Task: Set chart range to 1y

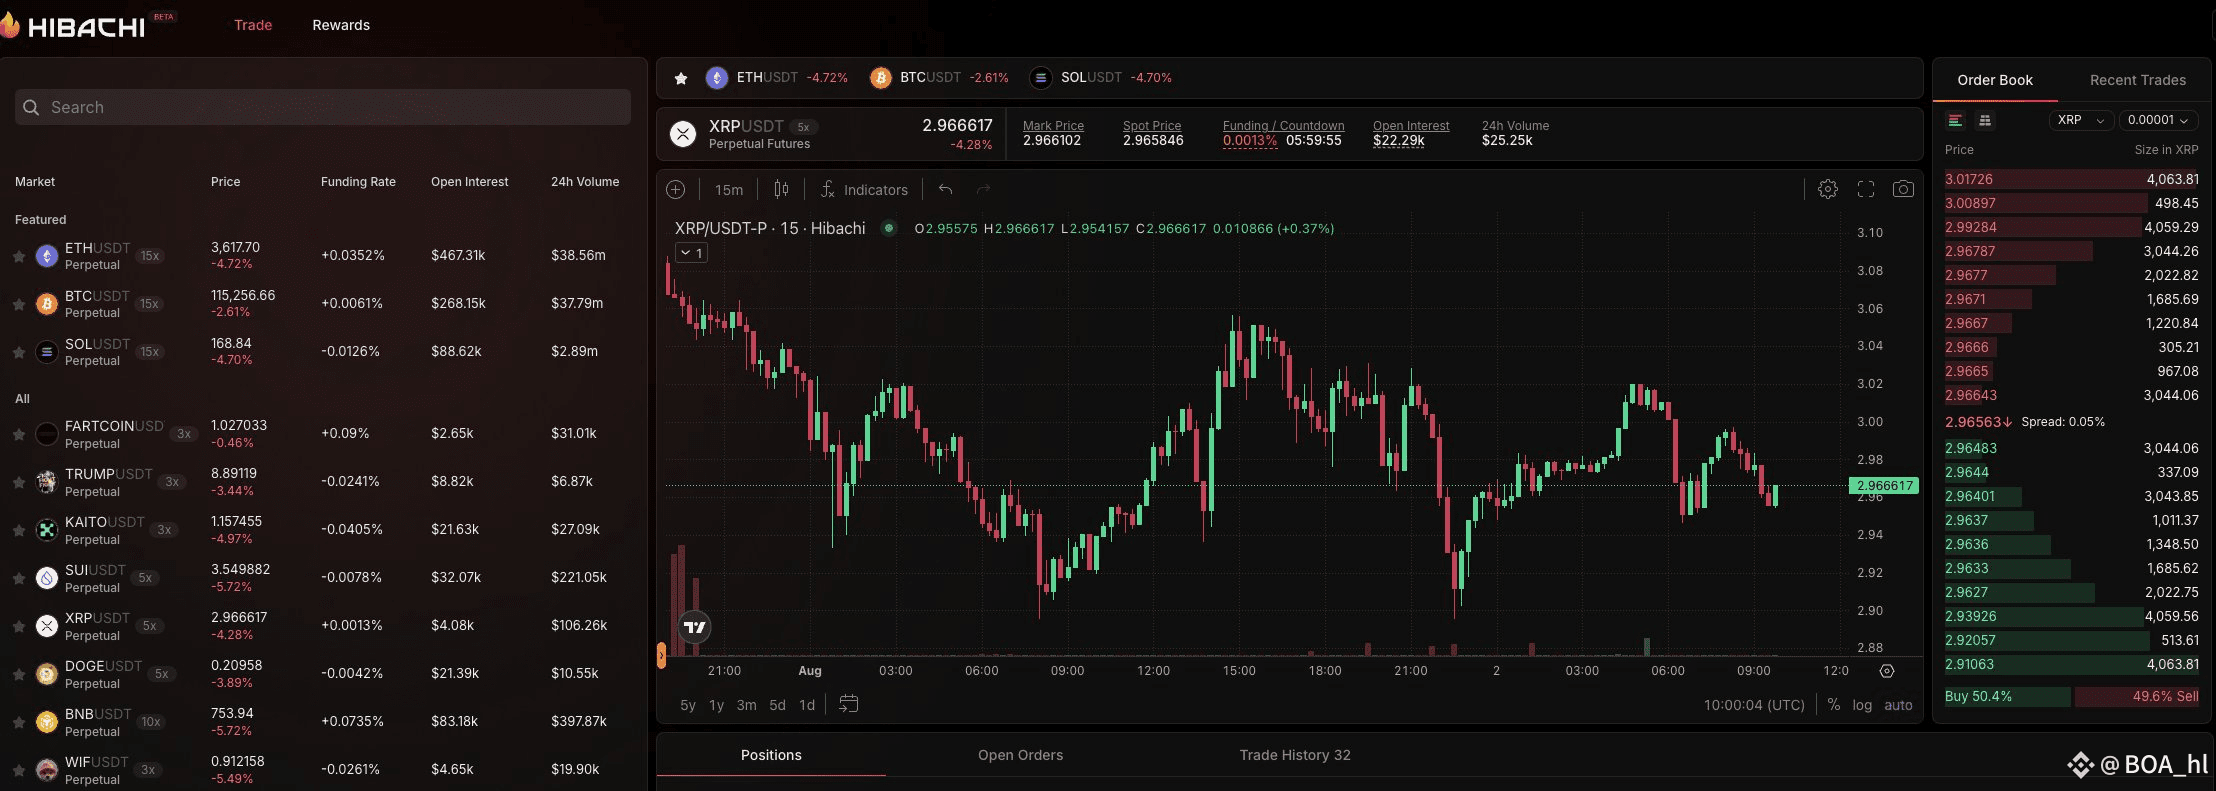Action: pyautogui.click(x=717, y=705)
